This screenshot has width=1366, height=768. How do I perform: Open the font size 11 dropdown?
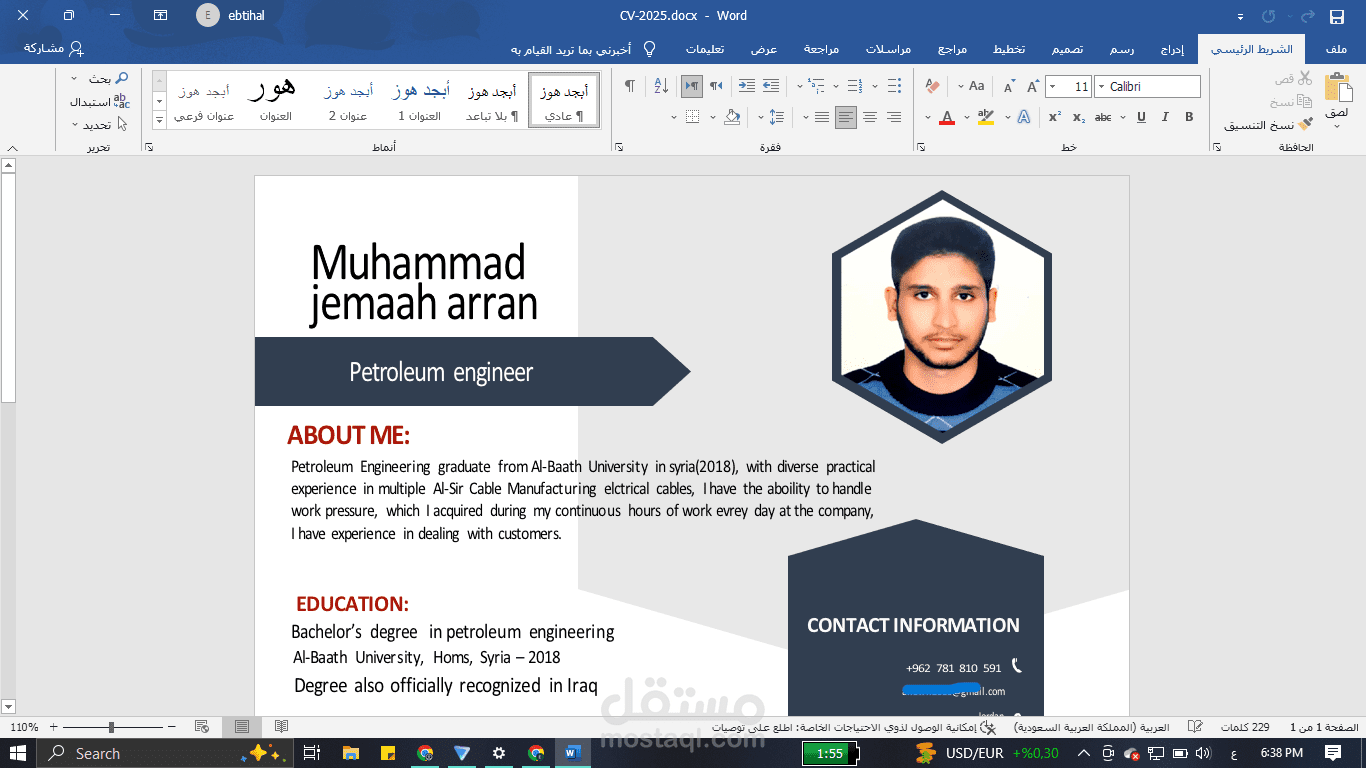(1052, 87)
